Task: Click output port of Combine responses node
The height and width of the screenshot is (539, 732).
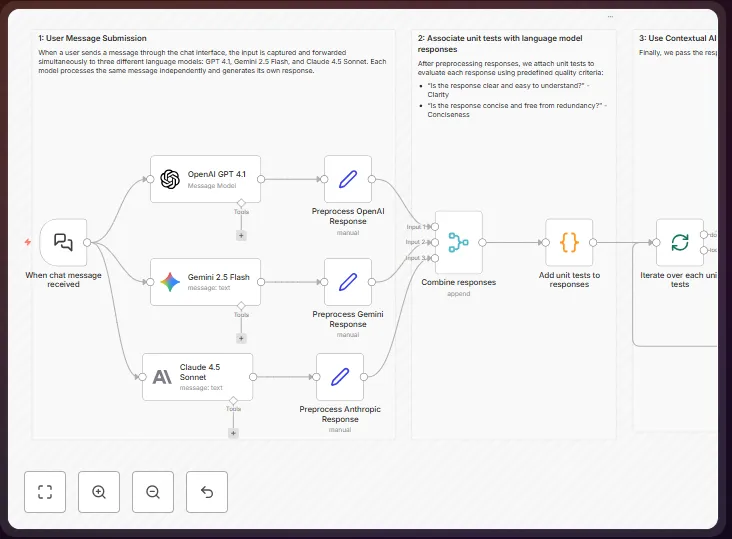Action: 482,242
